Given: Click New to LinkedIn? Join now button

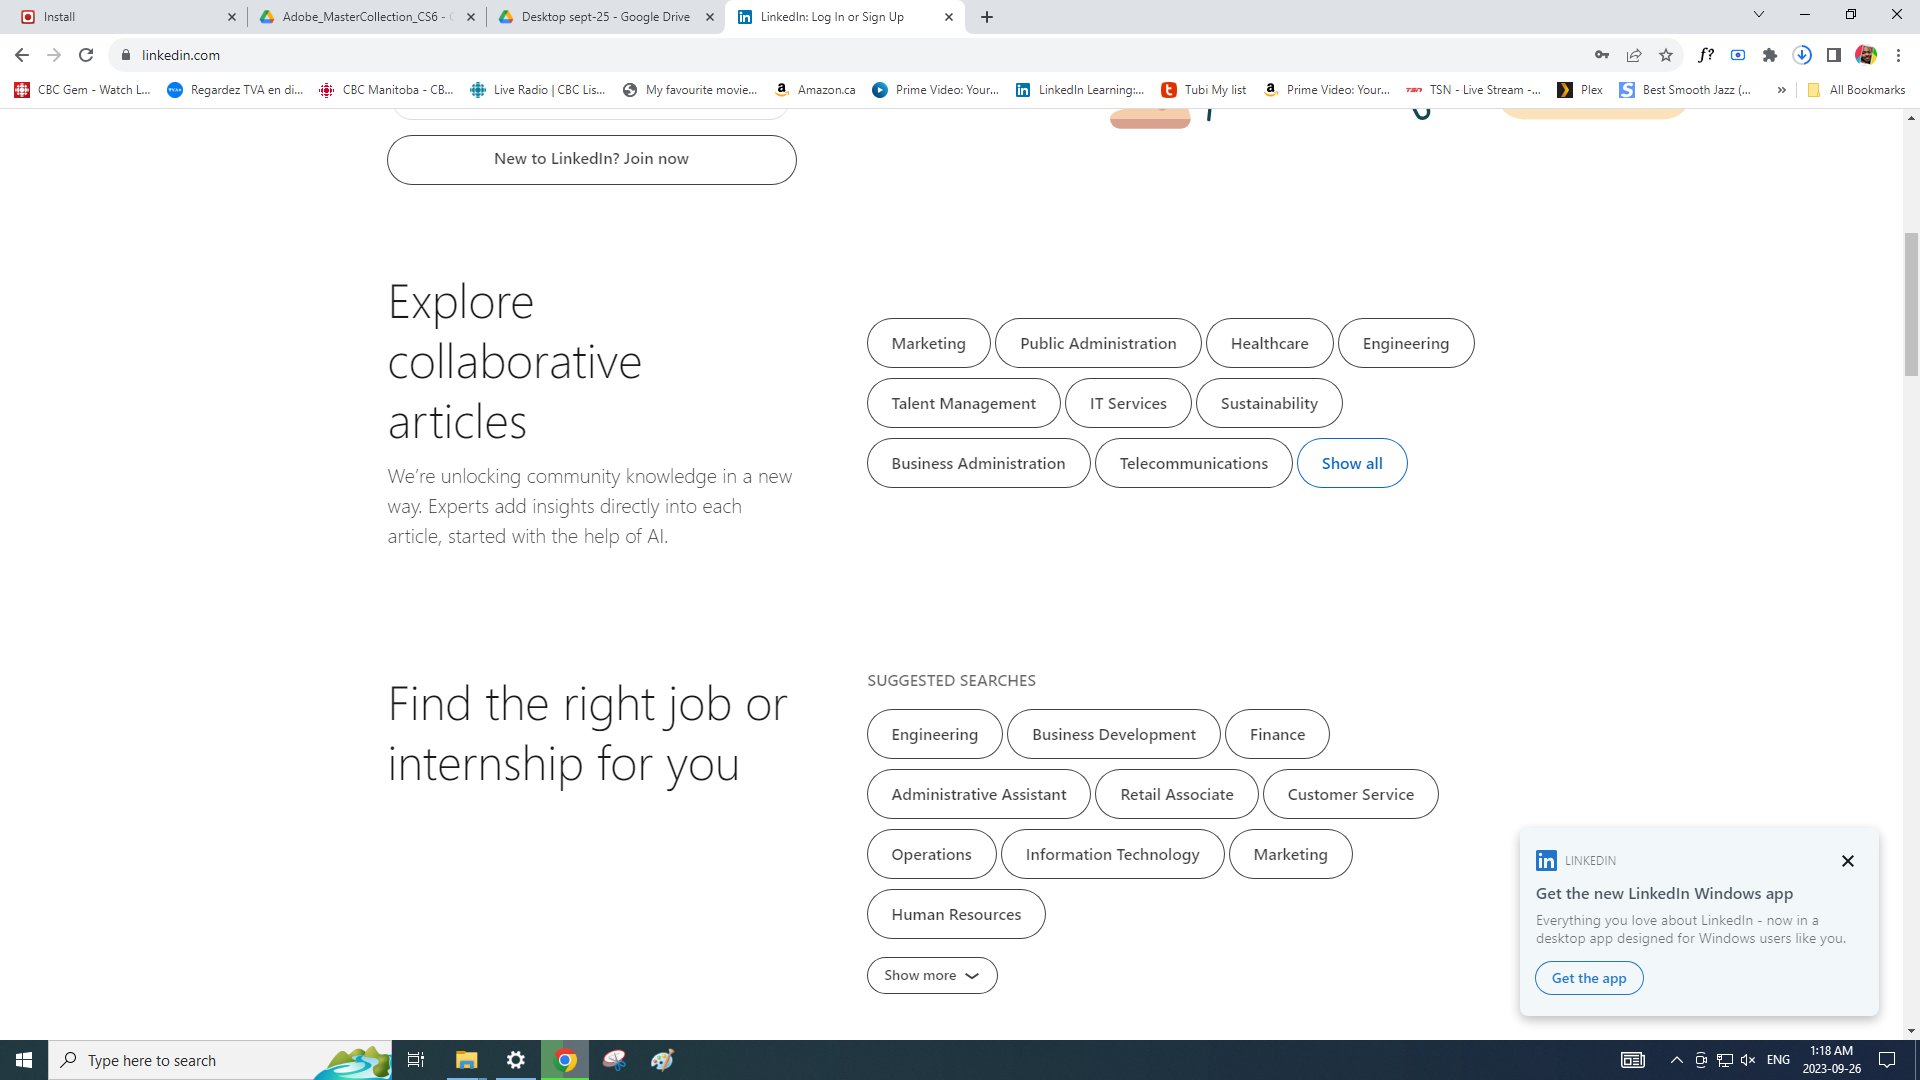Looking at the screenshot, I should pos(591,159).
